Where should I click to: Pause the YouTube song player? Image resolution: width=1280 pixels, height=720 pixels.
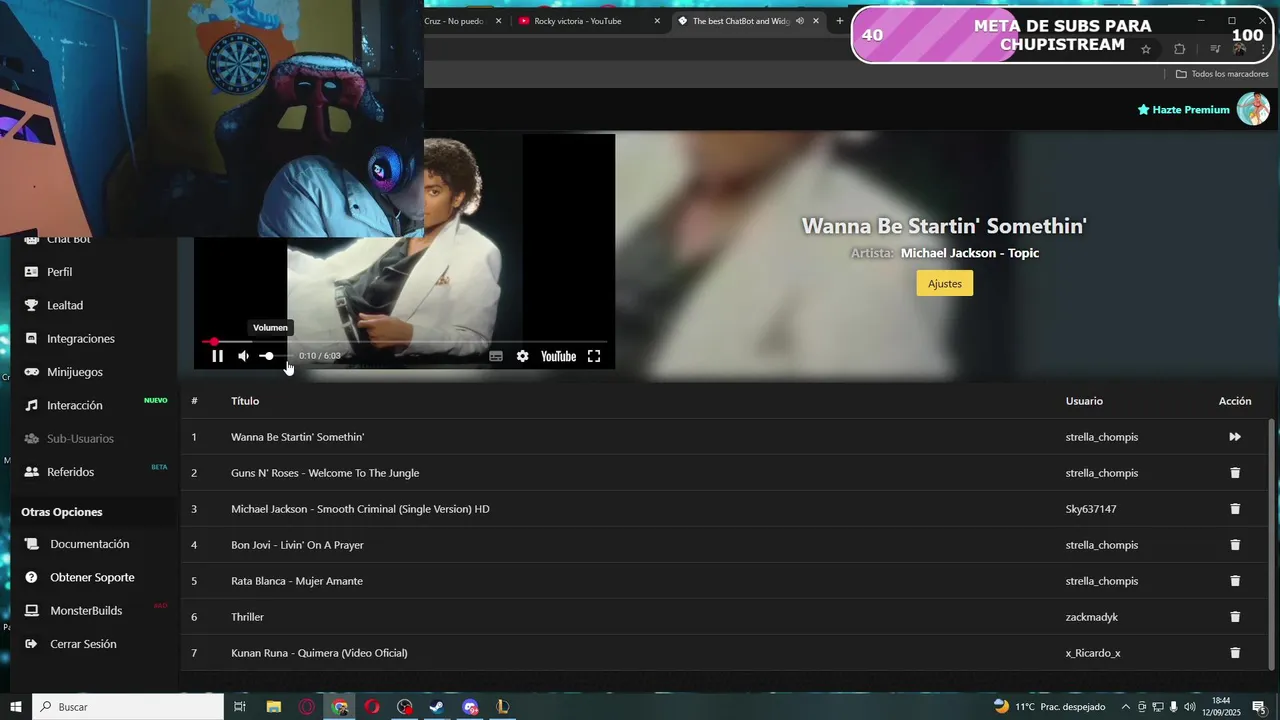217,356
